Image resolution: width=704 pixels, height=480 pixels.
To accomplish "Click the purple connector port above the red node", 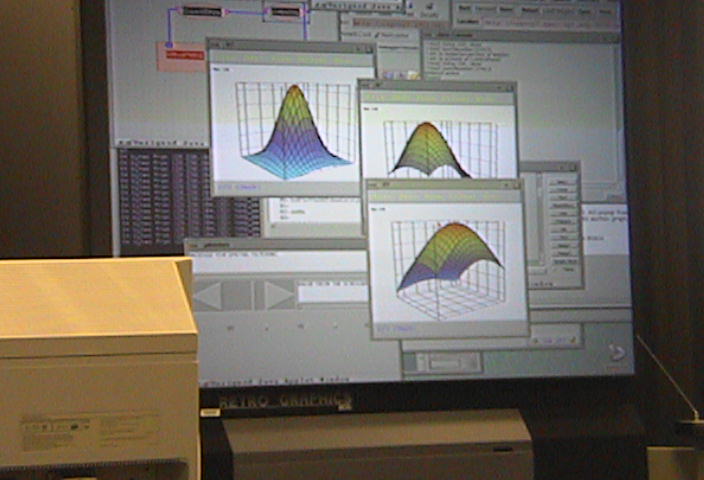I will click(x=169, y=44).
